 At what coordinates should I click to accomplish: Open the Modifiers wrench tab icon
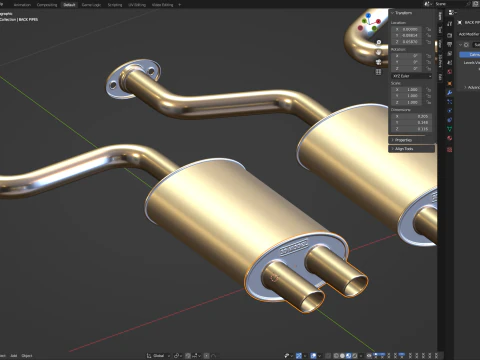click(x=450, y=93)
